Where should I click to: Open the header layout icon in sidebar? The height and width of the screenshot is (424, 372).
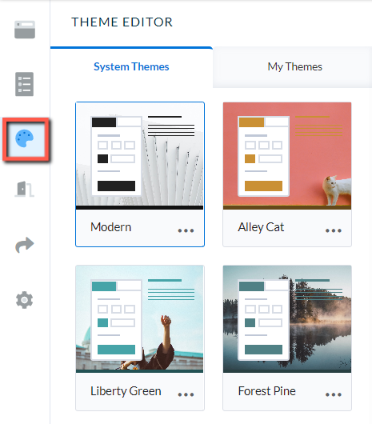point(25,30)
